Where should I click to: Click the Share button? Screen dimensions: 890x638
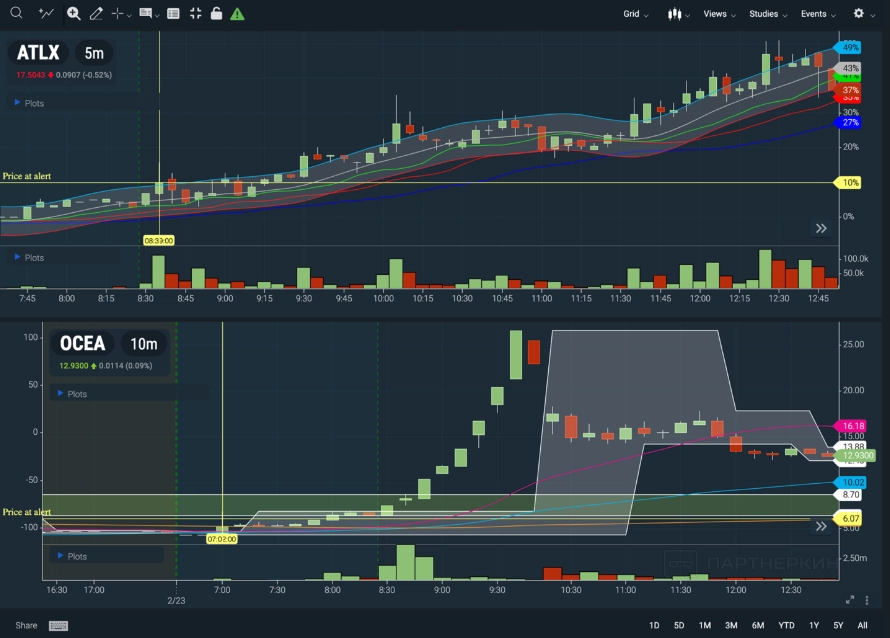(26, 625)
